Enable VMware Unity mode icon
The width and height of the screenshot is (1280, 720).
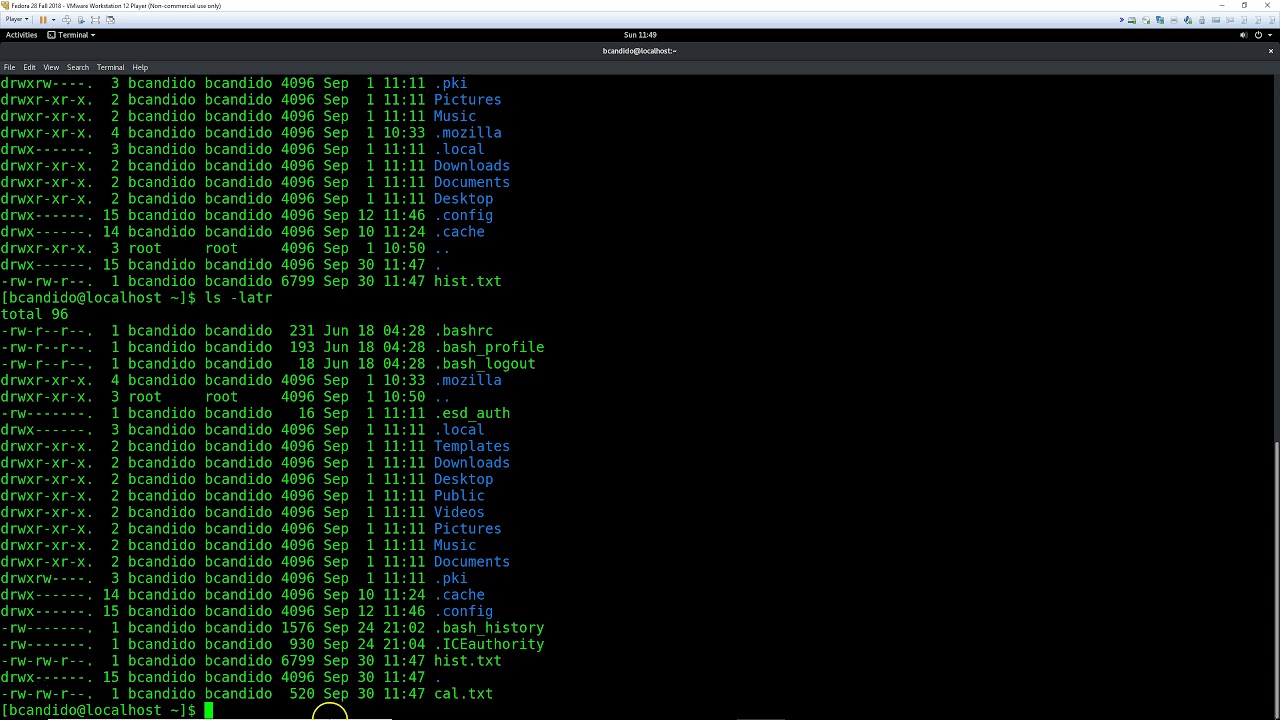[110, 20]
